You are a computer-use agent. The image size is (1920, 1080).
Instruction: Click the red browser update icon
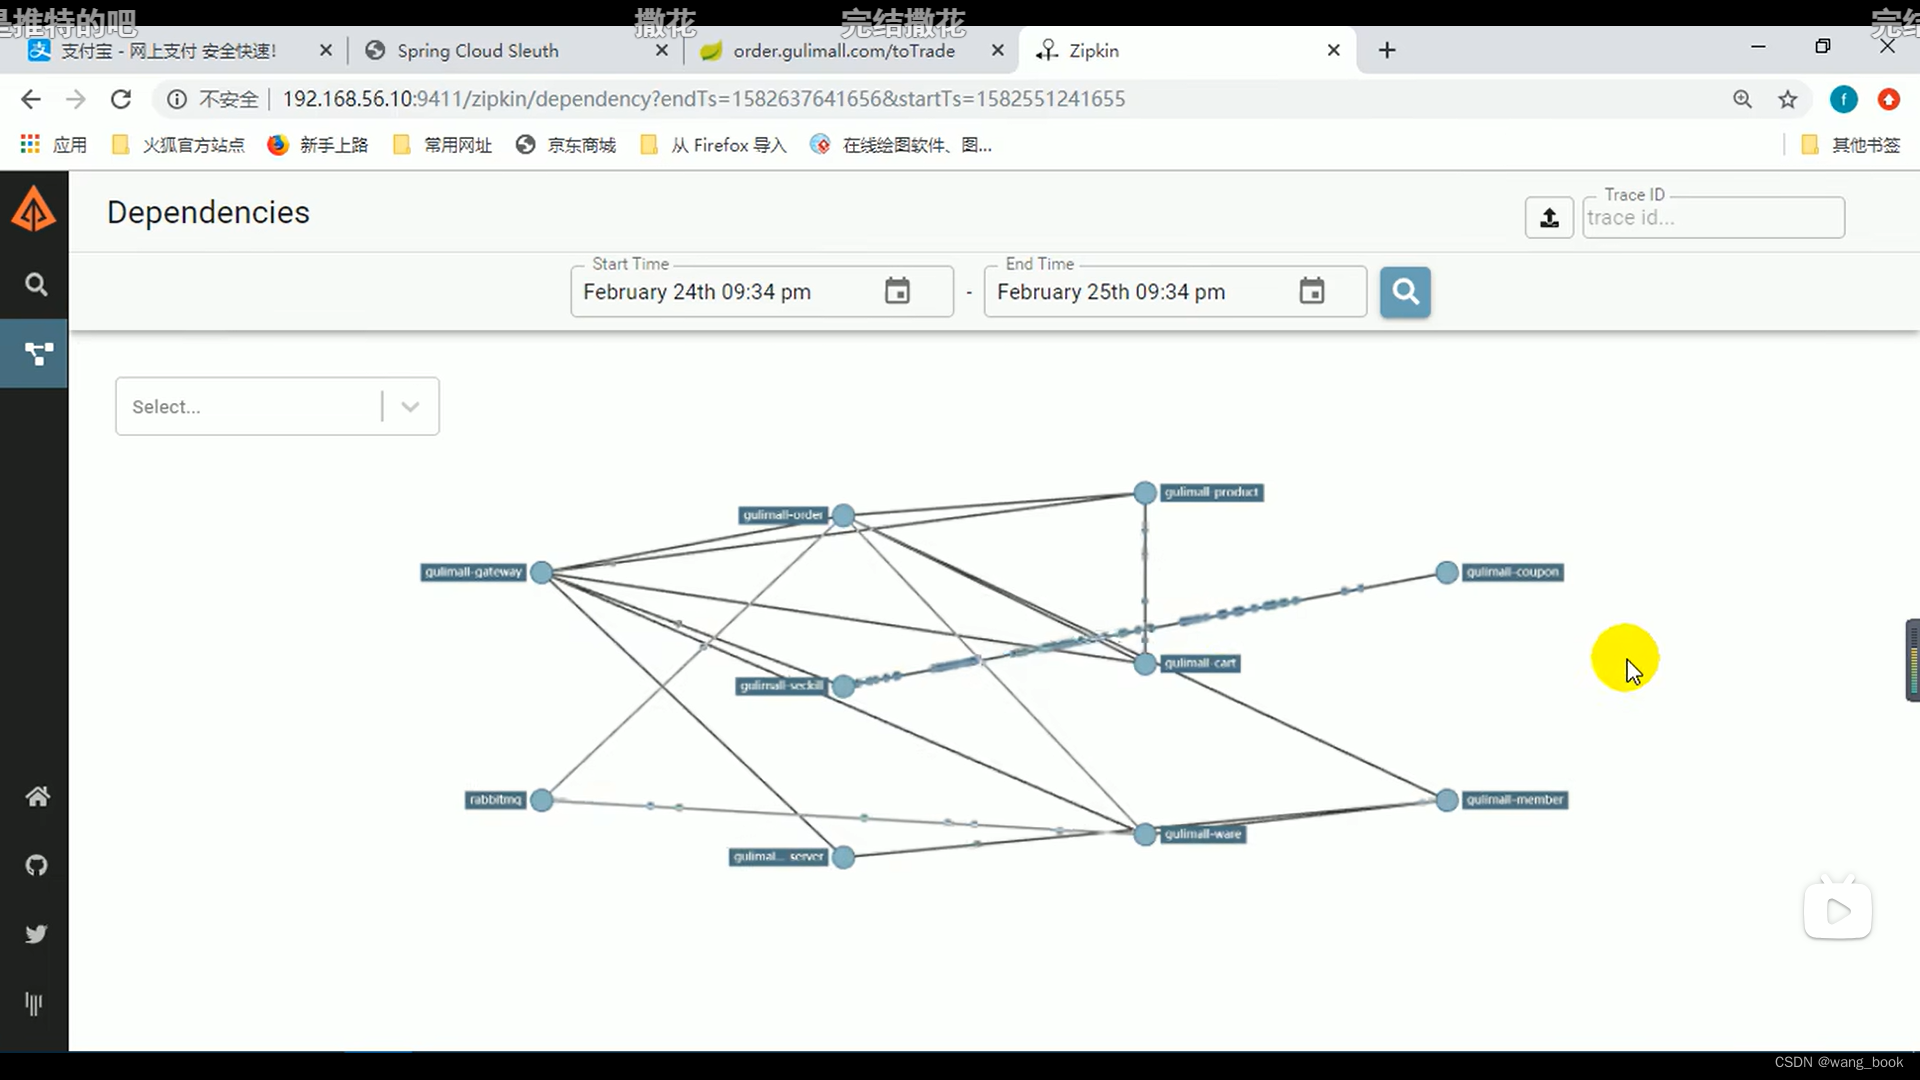click(x=1889, y=99)
